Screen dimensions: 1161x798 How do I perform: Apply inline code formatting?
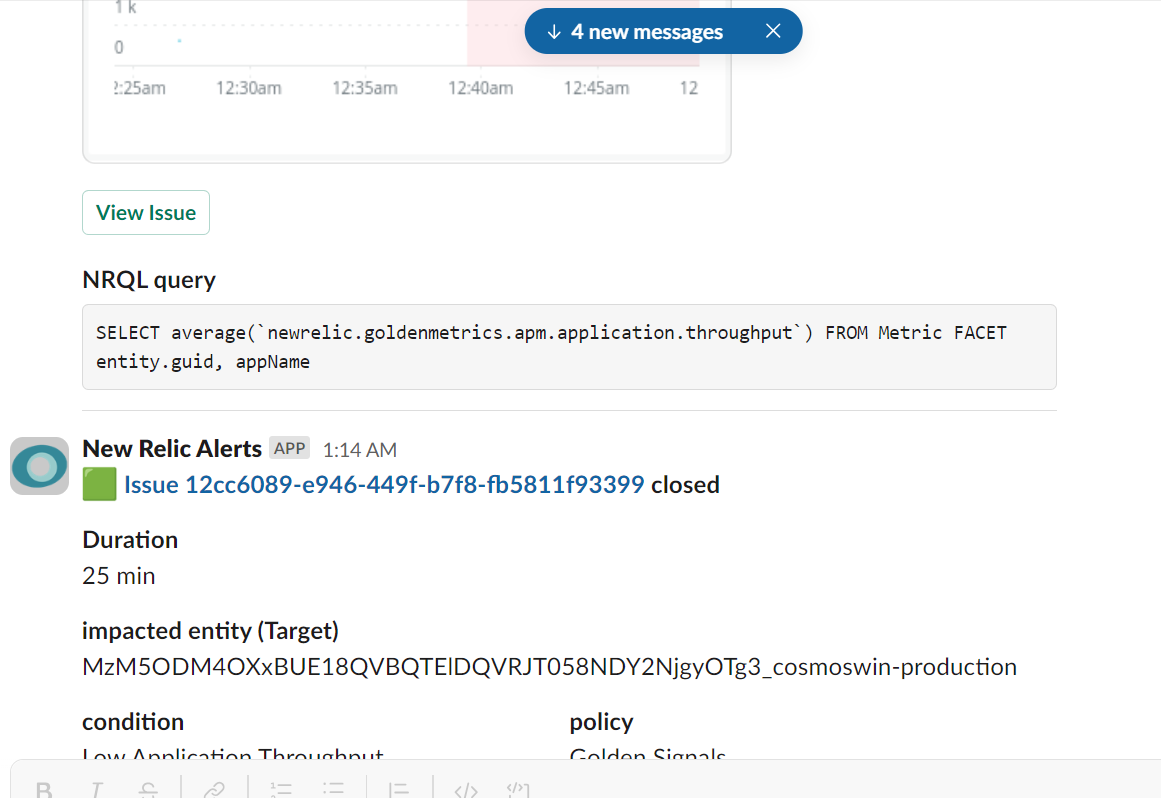coord(465,790)
